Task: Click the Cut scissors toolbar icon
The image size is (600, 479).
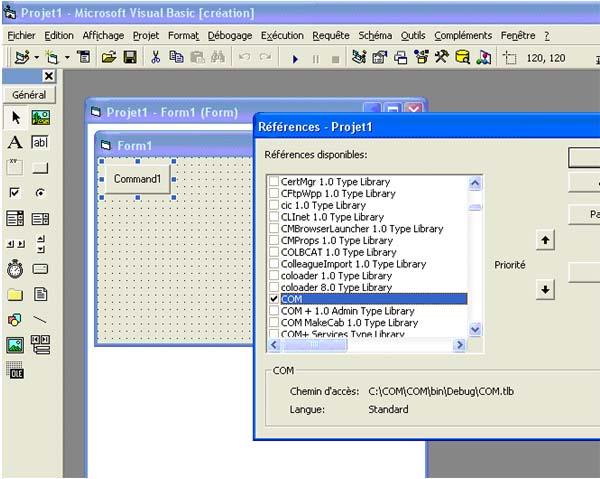Action: point(155,58)
